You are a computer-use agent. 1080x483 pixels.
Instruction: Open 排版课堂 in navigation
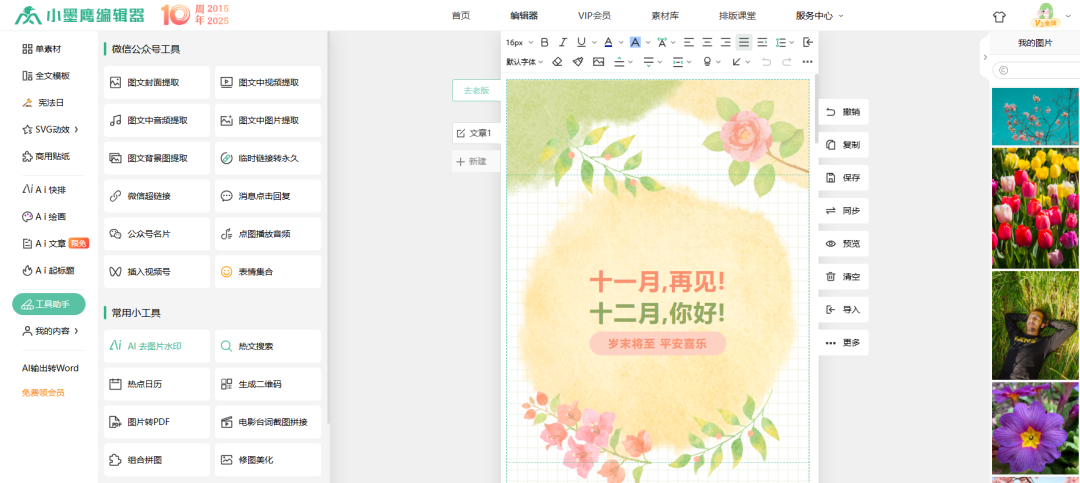click(737, 15)
